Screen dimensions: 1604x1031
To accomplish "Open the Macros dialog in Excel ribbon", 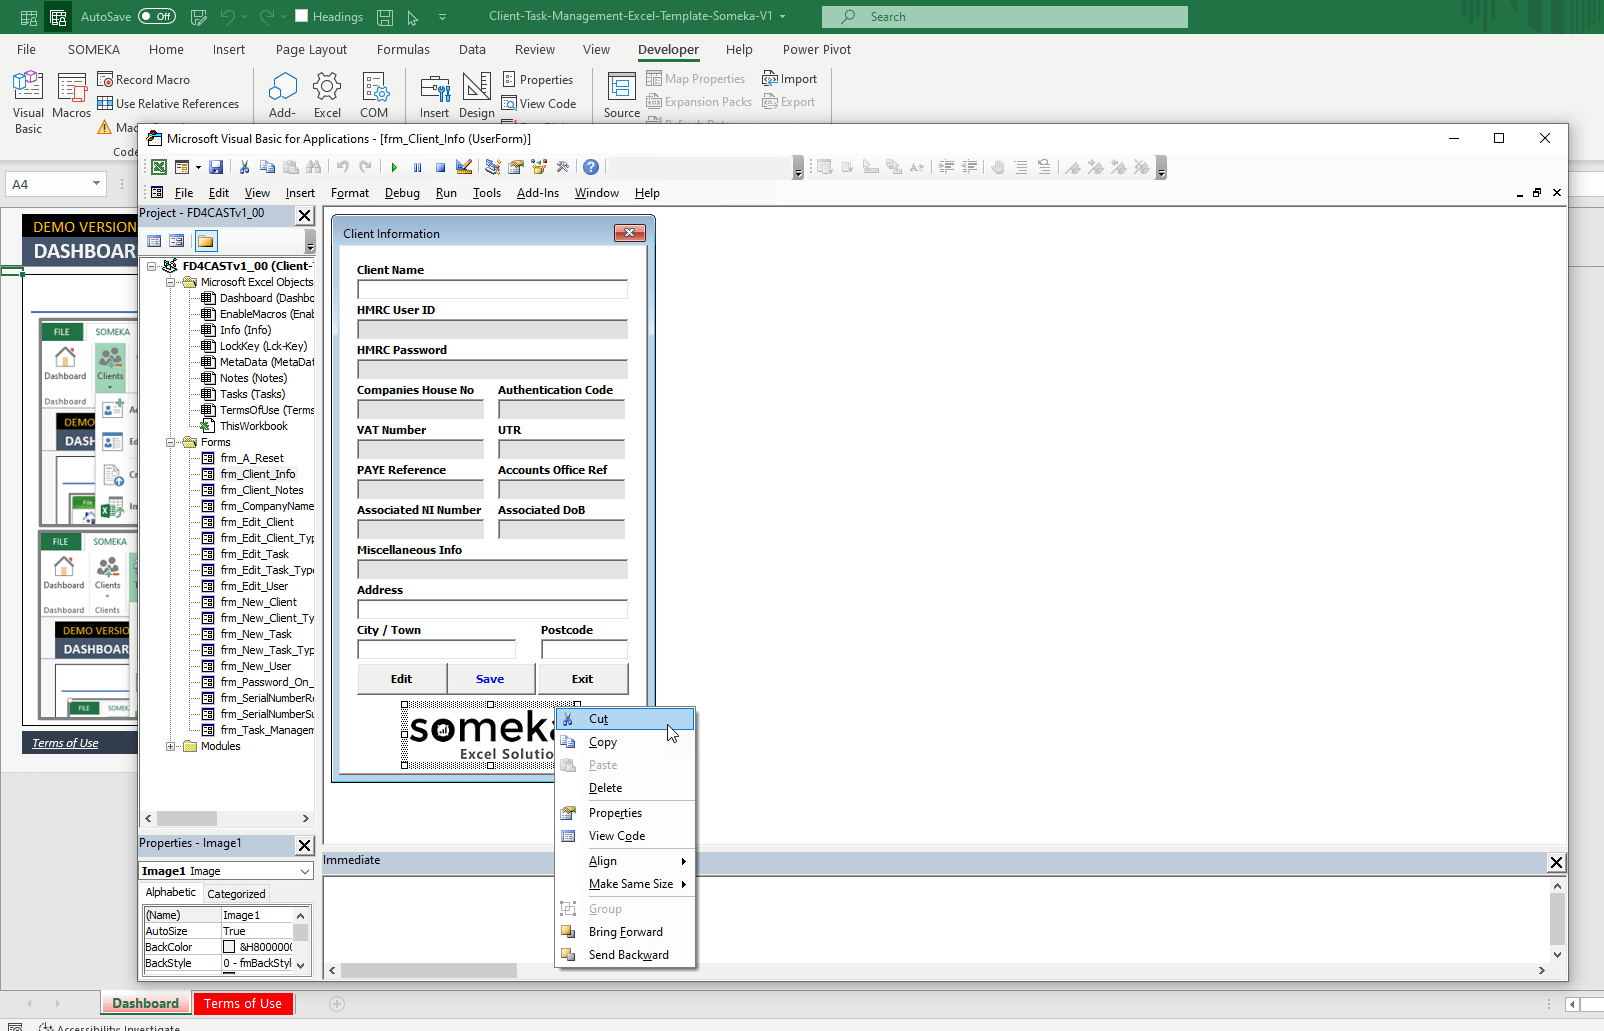I will point(72,96).
